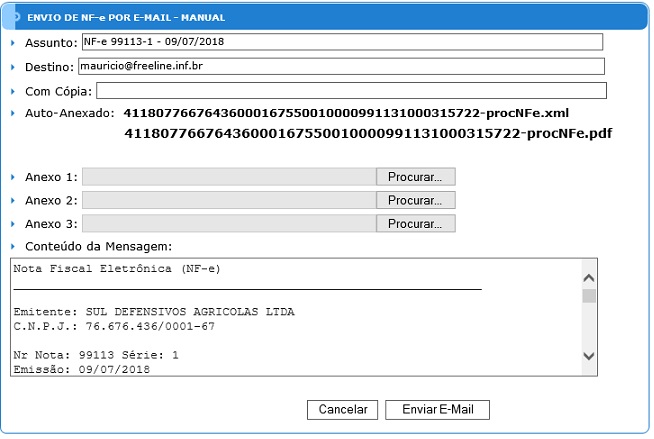Select the empty Com Cópia field

point(343,91)
